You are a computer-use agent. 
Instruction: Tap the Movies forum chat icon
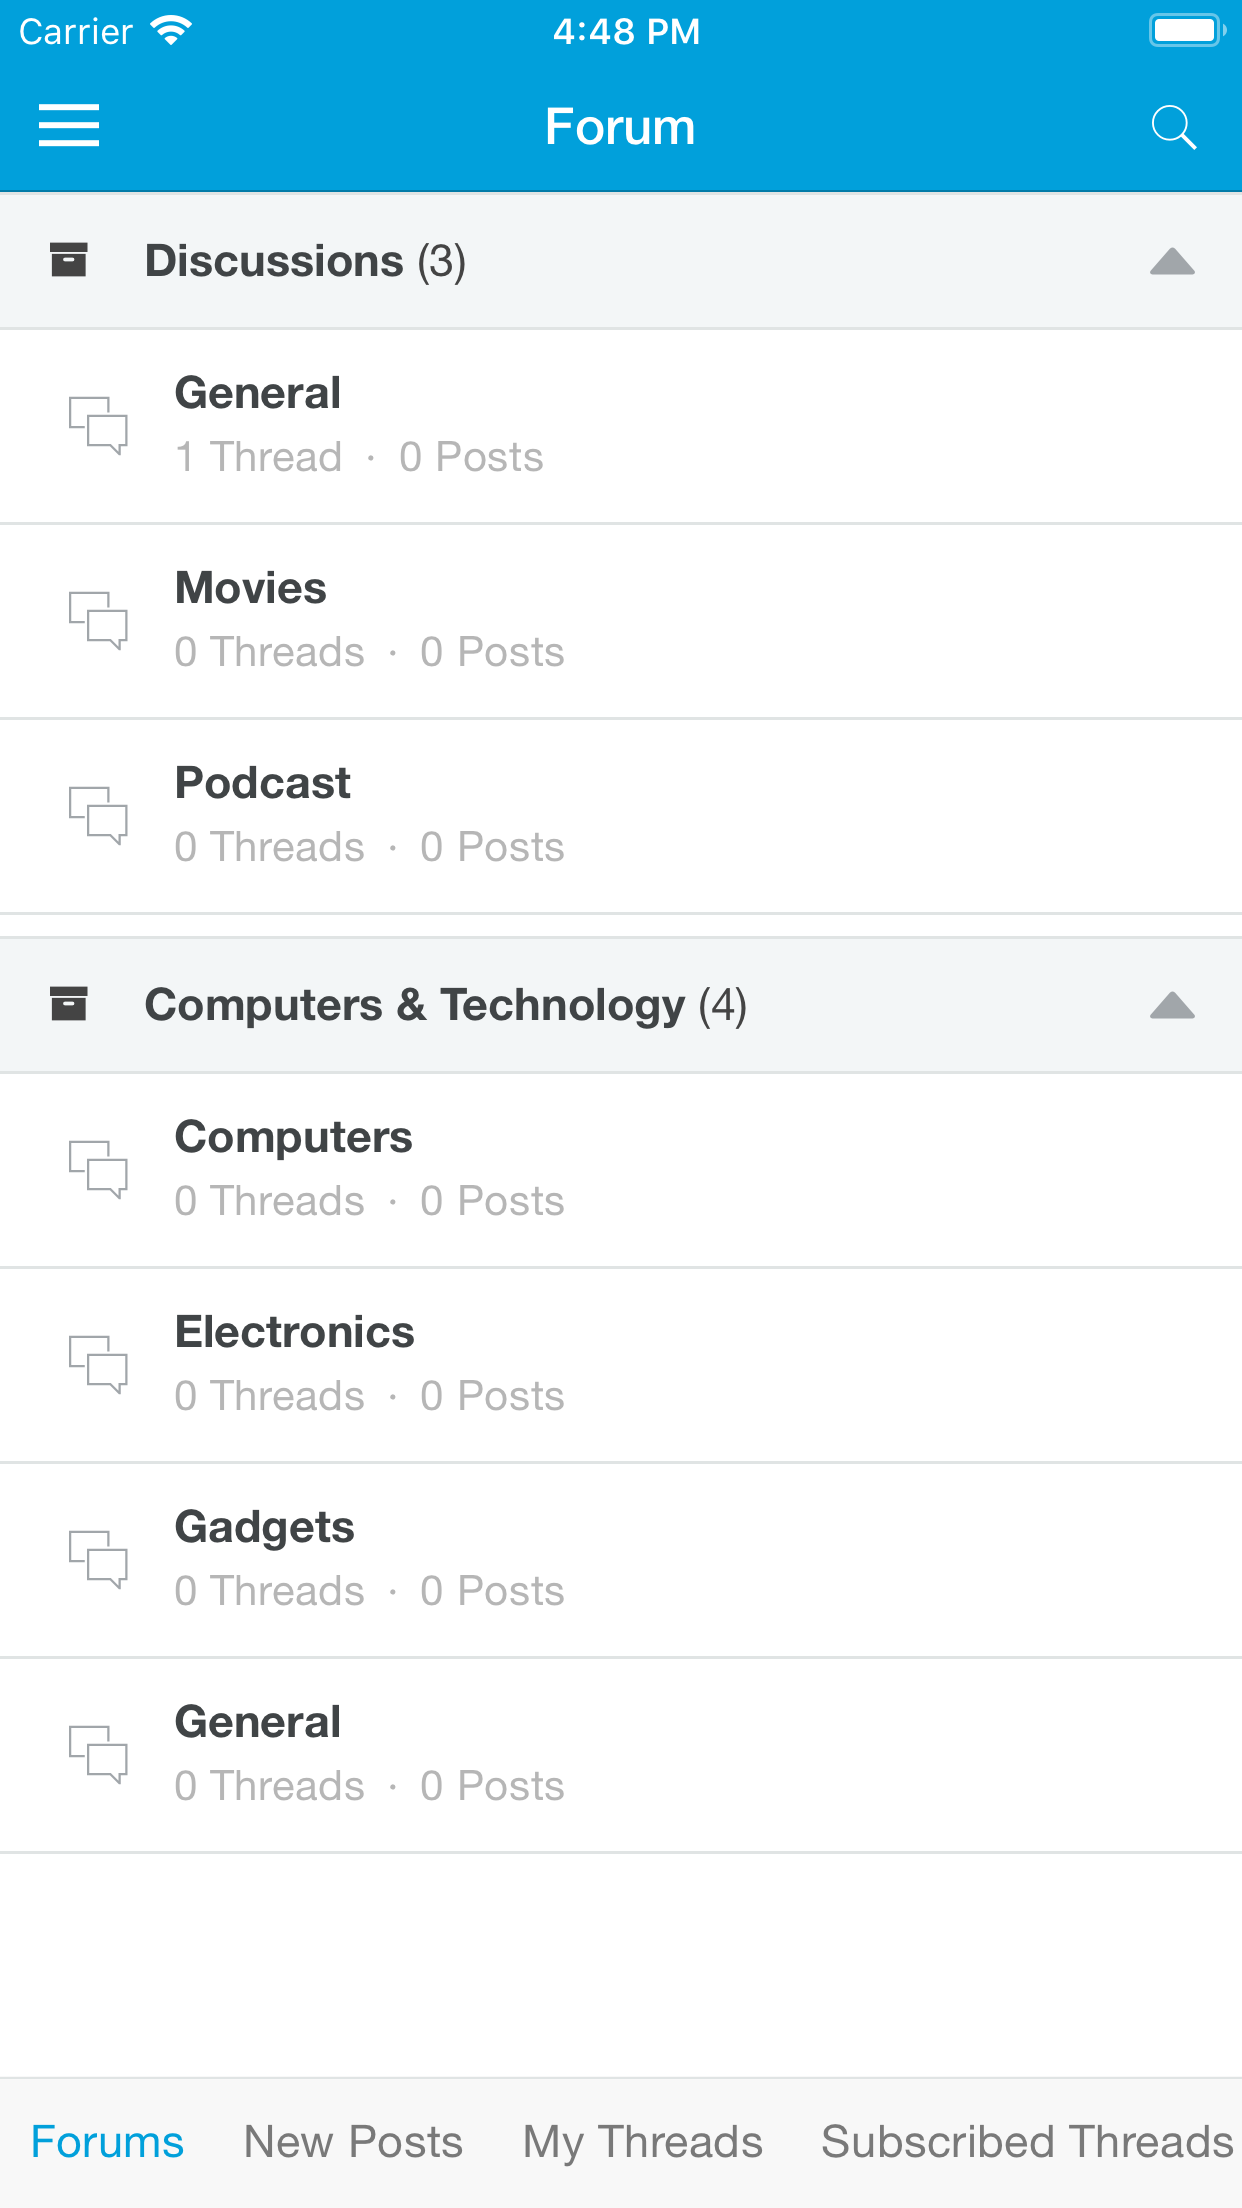(98, 620)
